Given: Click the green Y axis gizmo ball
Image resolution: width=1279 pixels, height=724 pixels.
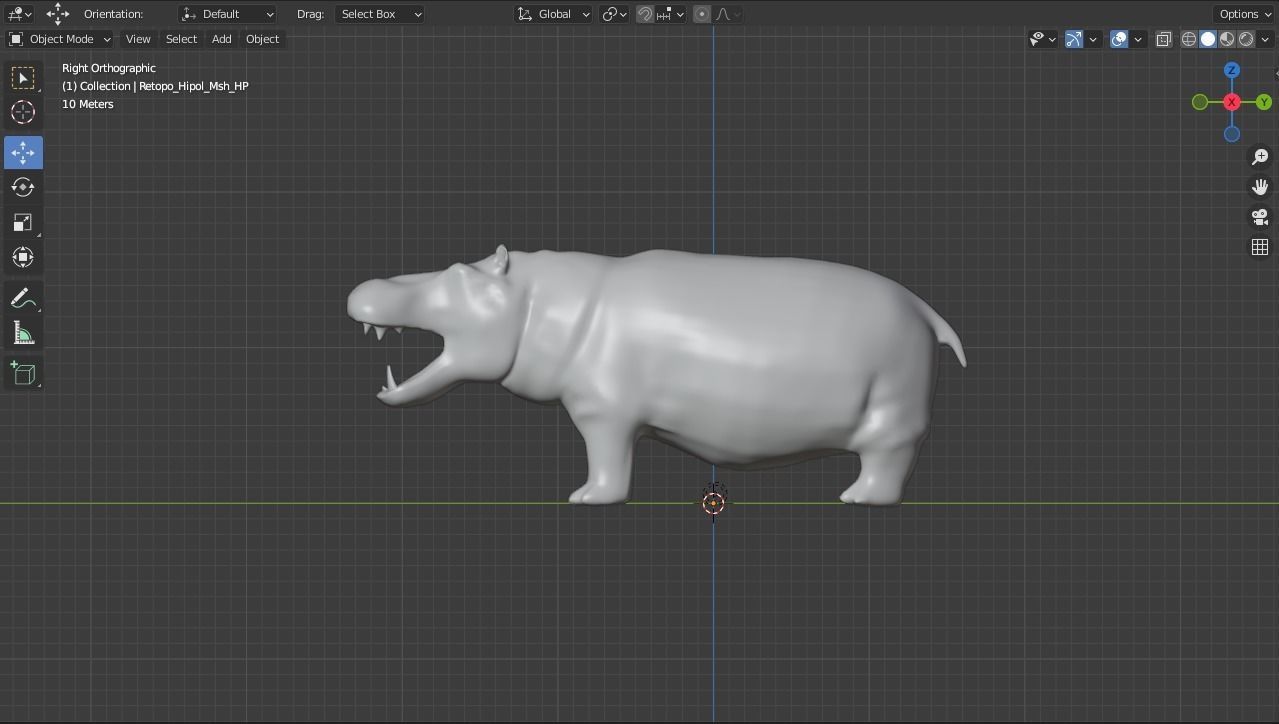Looking at the screenshot, I should 1264,102.
